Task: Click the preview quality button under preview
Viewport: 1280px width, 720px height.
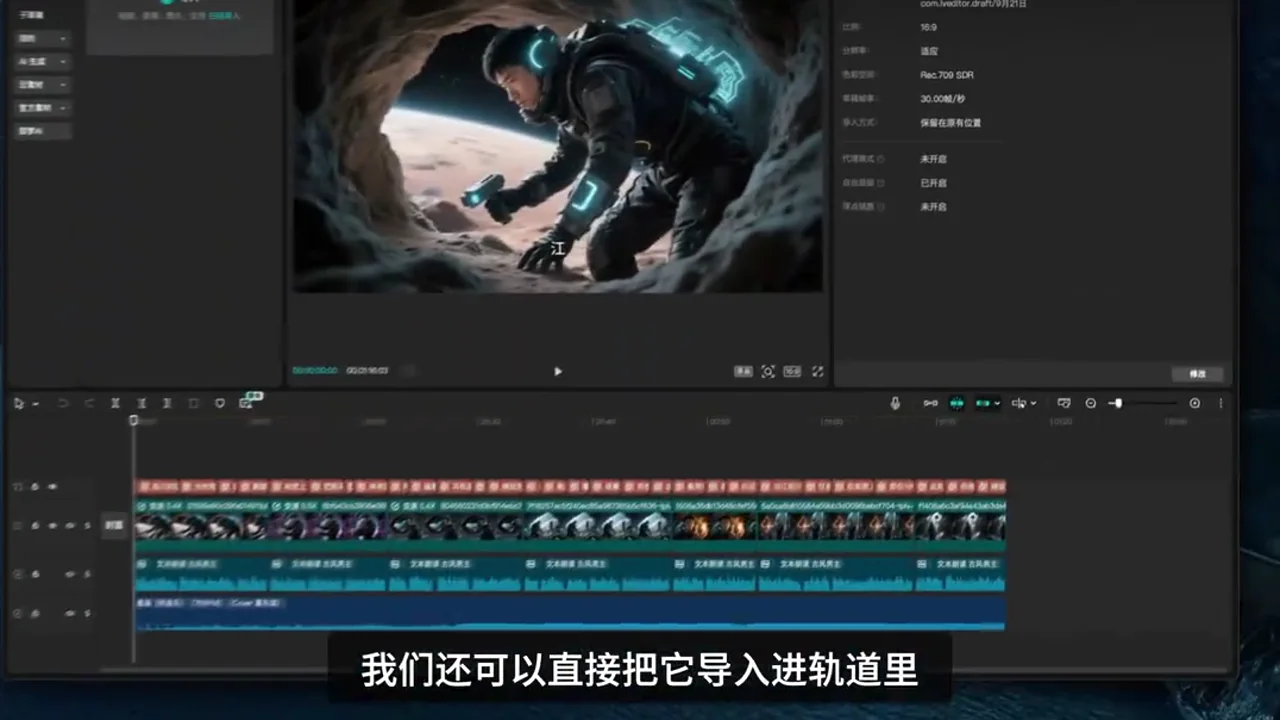Action: 743,371
